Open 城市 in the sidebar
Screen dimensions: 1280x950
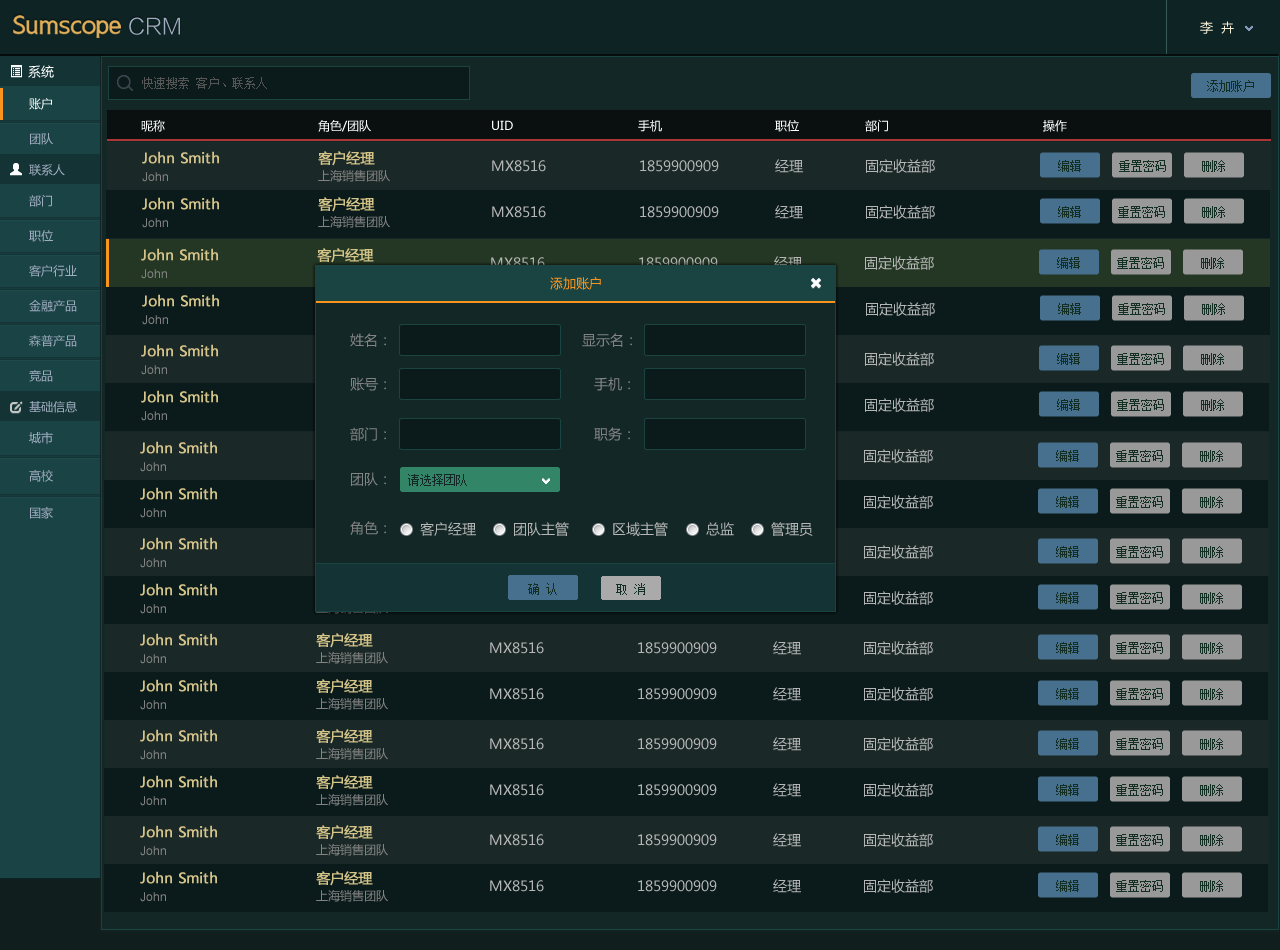[x=50, y=438]
